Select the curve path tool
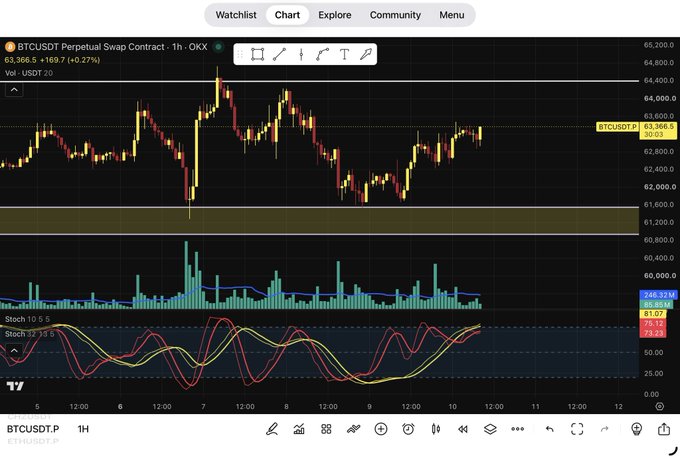The width and height of the screenshot is (680, 458). pos(322,54)
